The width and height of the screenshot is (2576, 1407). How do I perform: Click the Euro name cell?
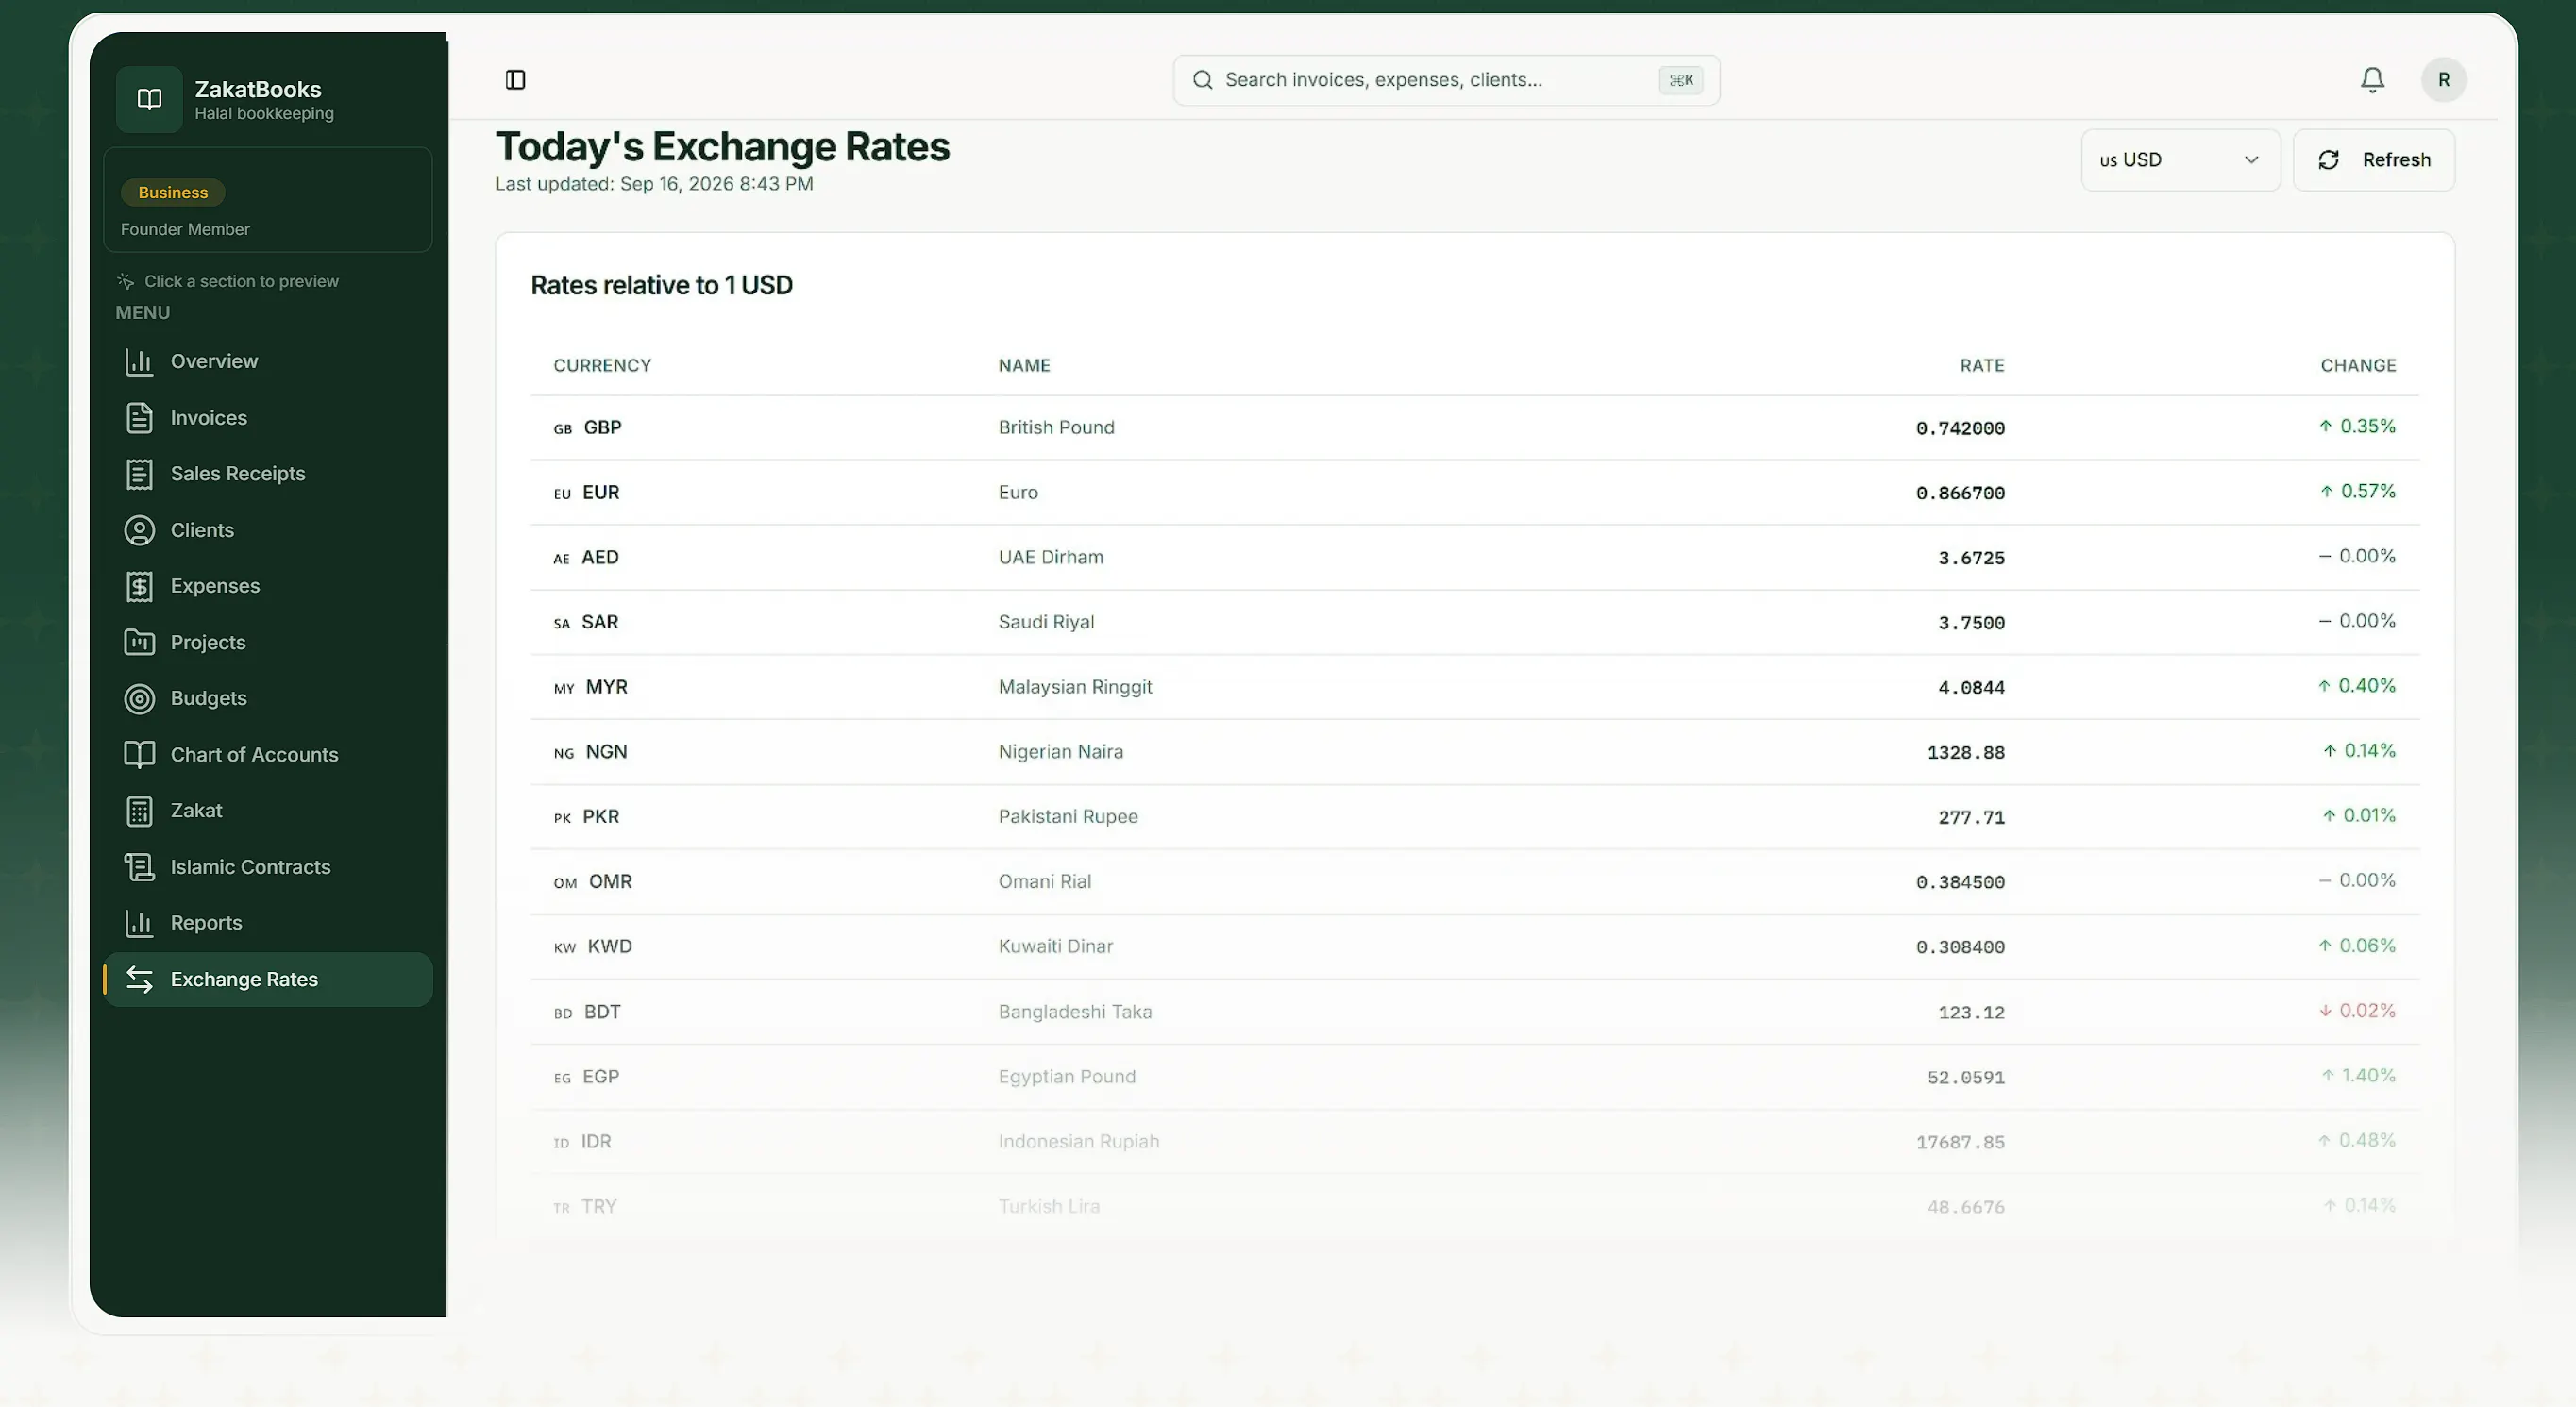[x=1018, y=492]
